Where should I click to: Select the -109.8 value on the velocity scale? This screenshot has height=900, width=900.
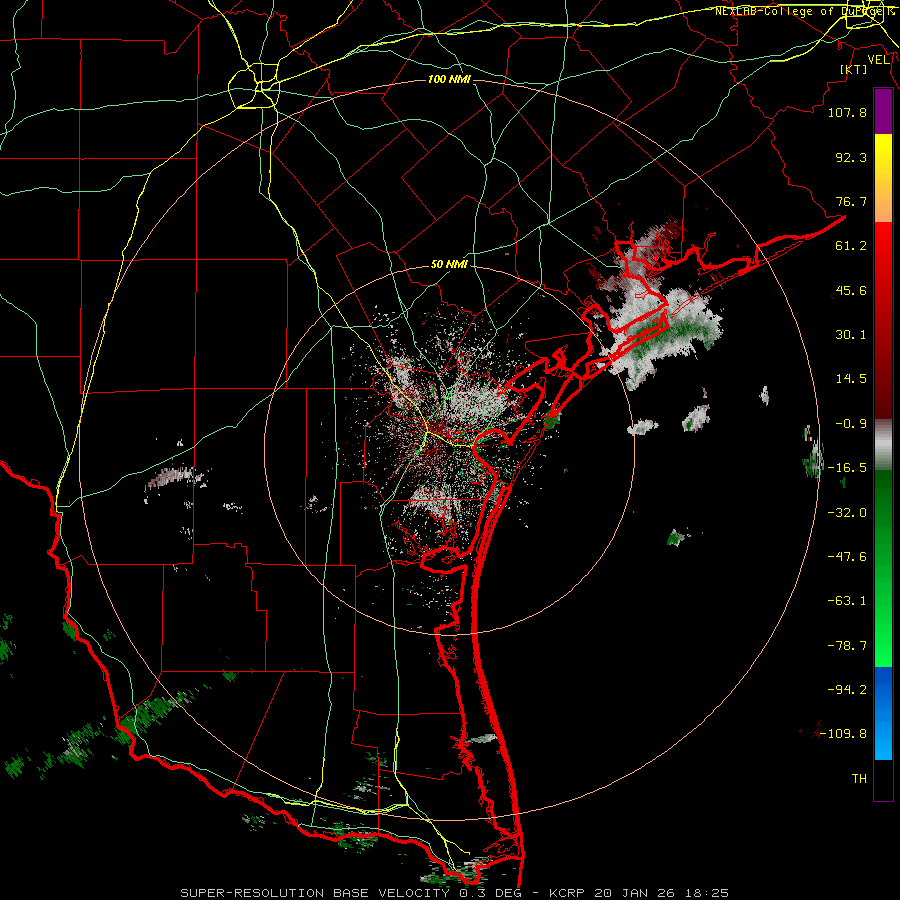click(x=844, y=734)
